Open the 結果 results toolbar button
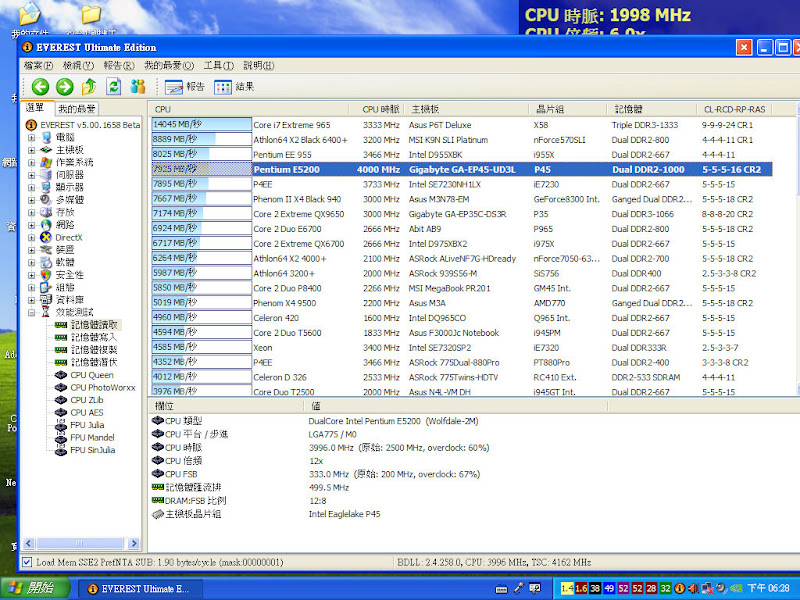 234,87
